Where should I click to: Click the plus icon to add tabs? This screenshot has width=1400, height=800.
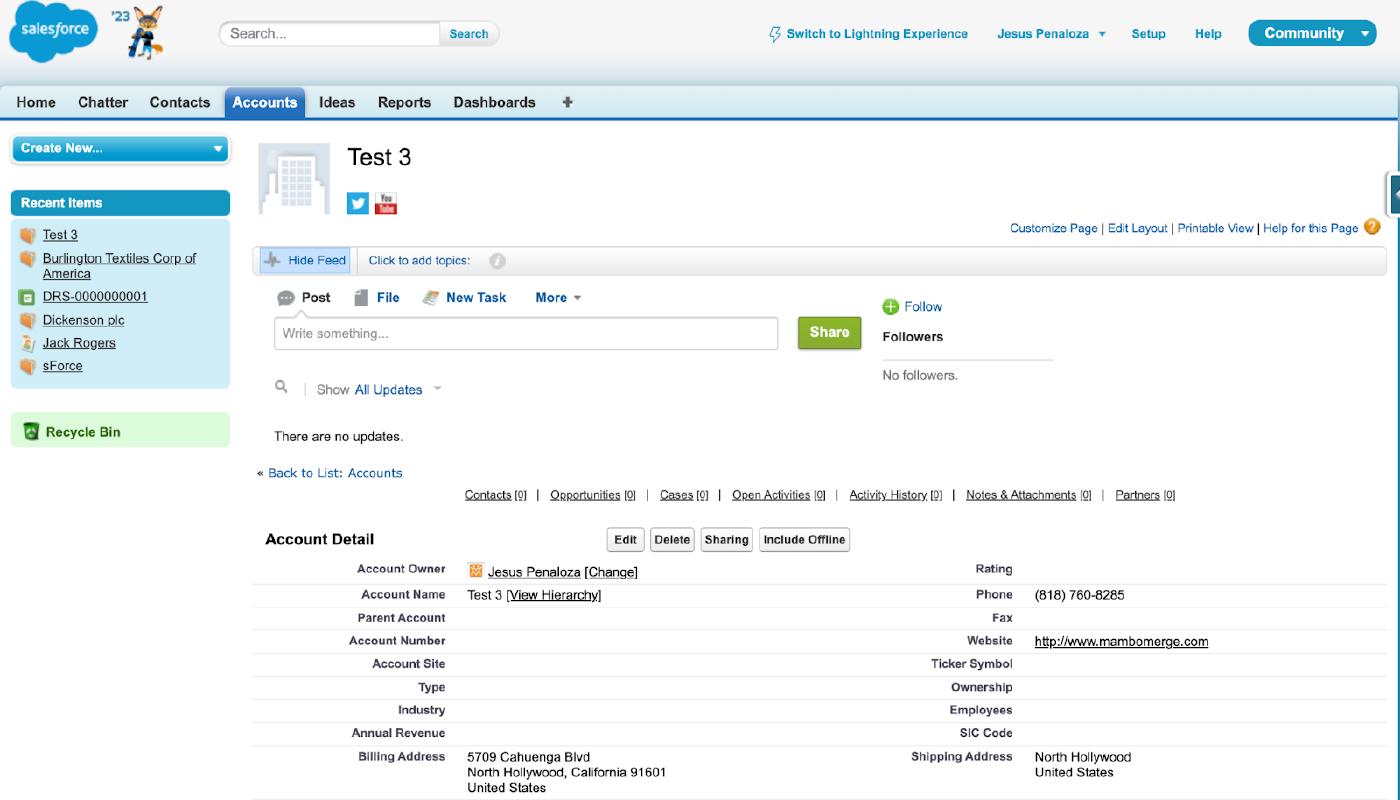pos(567,102)
